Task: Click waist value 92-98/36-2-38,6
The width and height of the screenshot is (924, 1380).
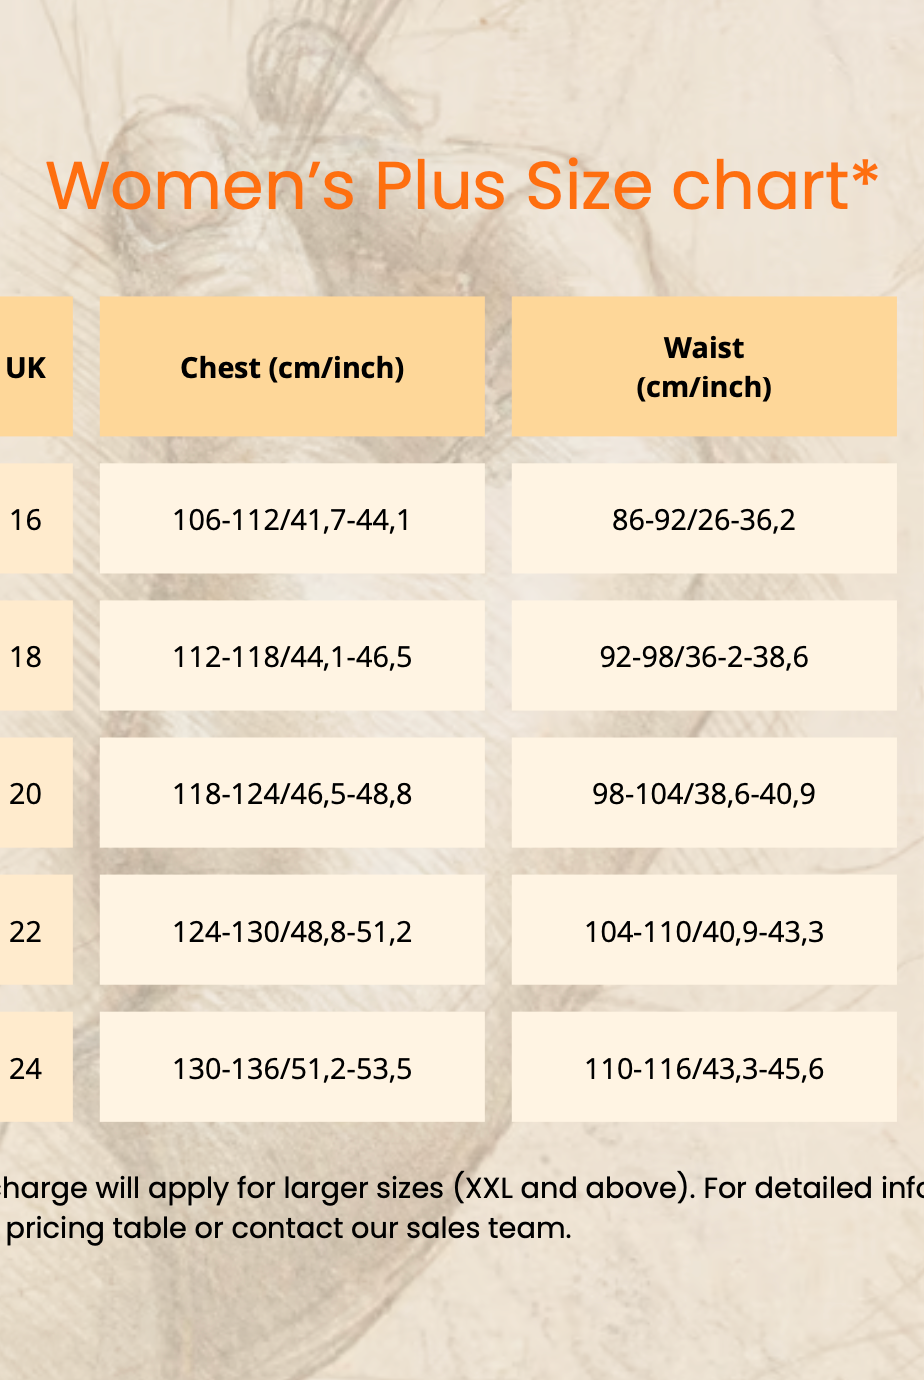Action: point(704,655)
